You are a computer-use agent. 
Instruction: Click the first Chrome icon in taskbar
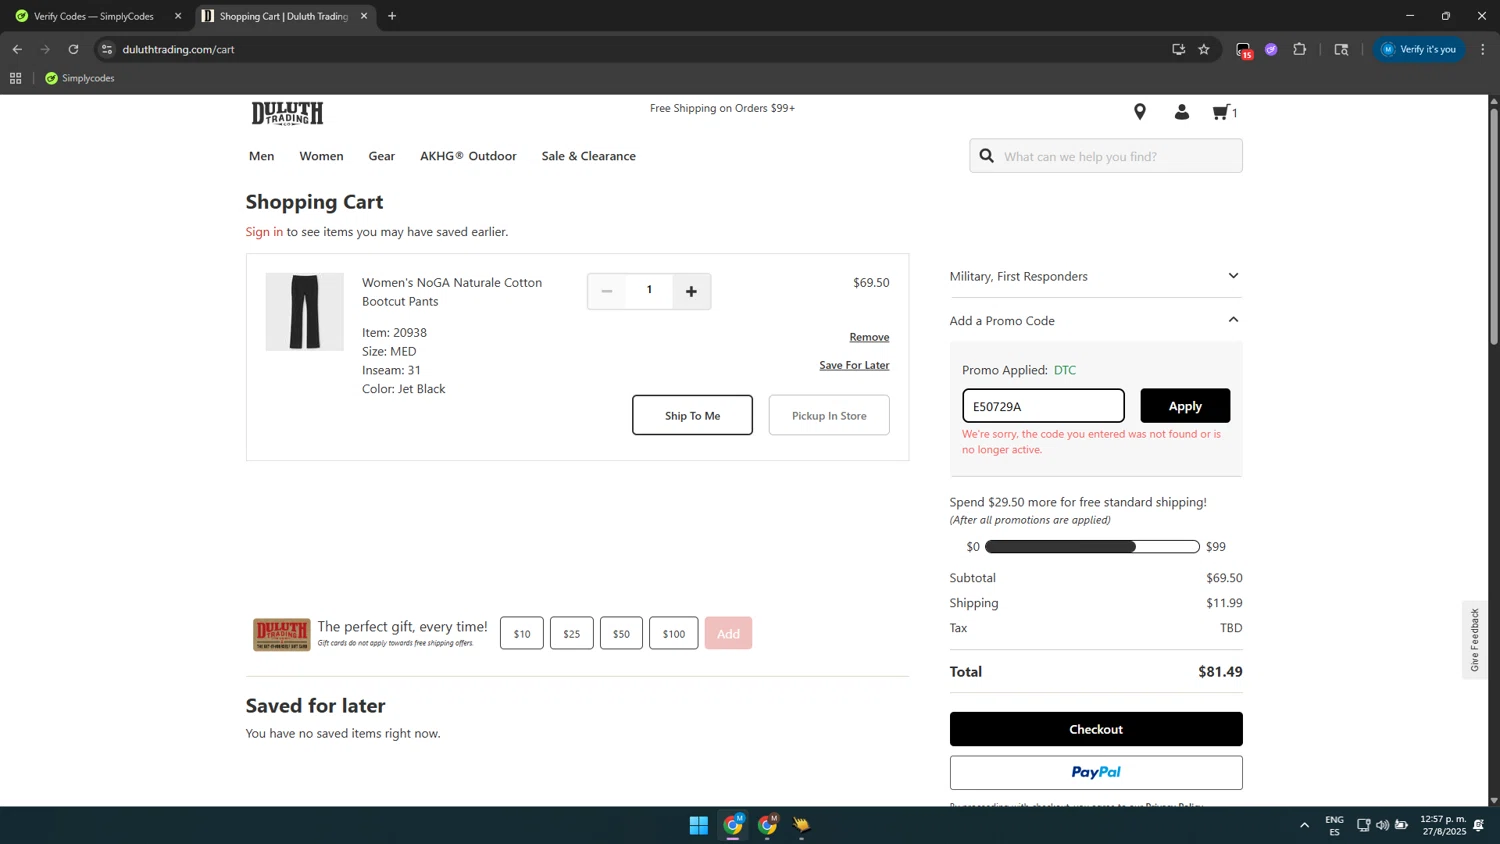733,825
